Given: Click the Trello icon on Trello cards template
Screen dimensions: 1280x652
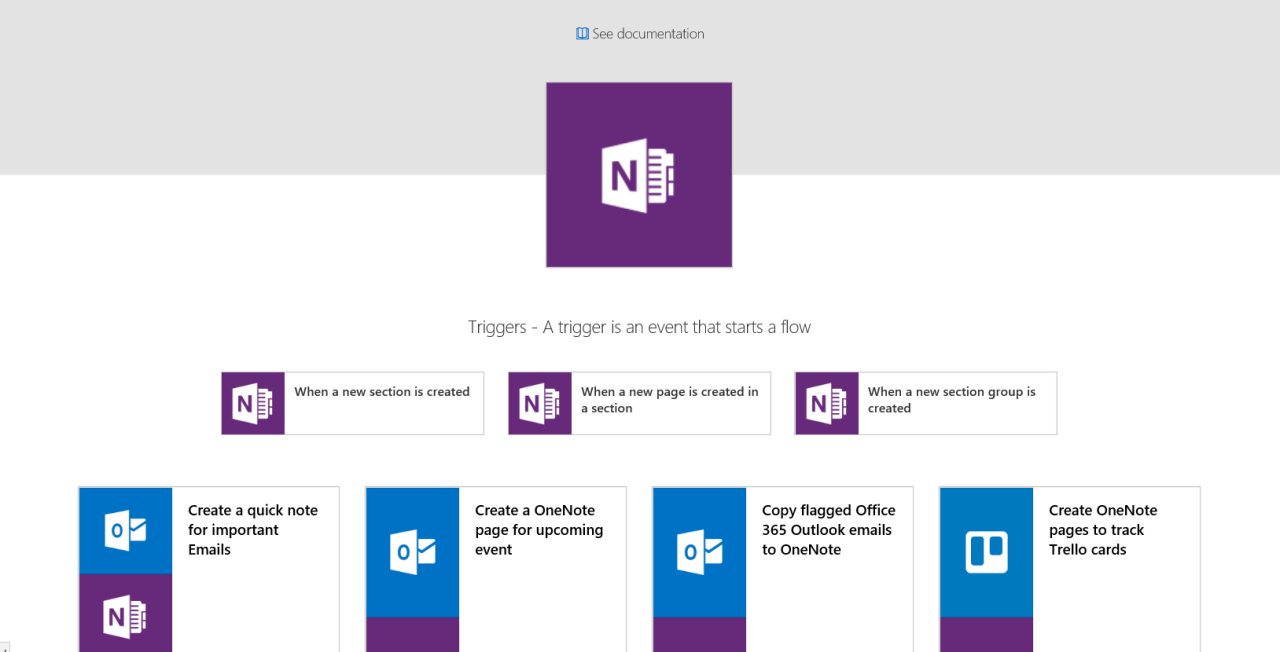Looking at the screenshot, I should [986, 552].
